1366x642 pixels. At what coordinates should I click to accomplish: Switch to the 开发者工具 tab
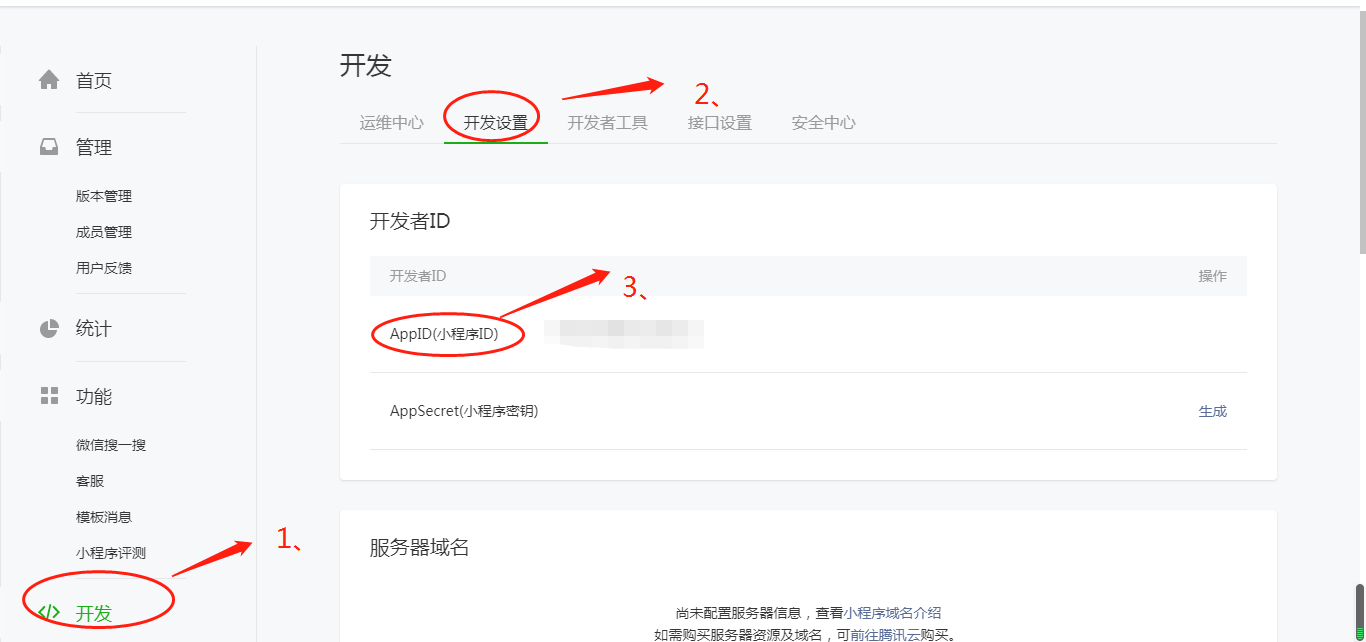tap(608, 123)
